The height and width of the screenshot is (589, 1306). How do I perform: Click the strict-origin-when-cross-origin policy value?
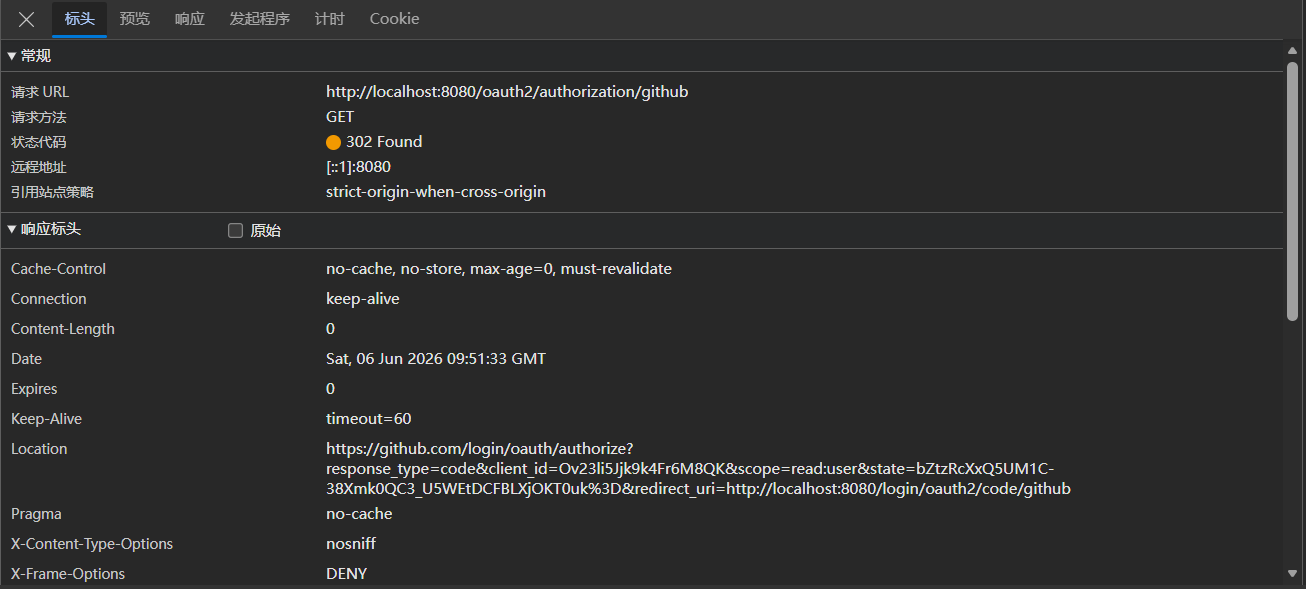point(436,192)
